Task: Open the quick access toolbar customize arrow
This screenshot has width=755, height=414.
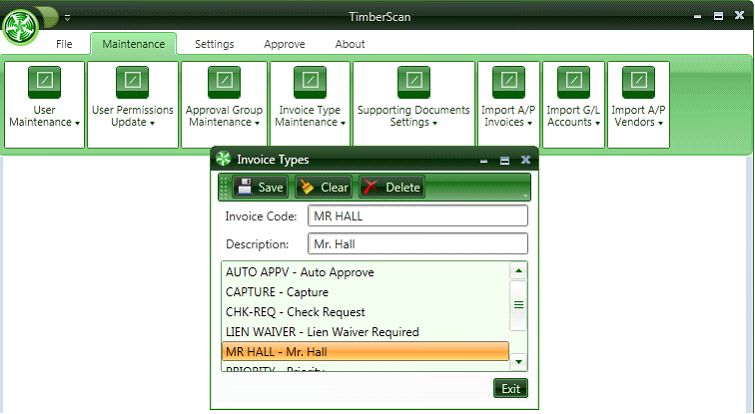Action: point(67,17)
